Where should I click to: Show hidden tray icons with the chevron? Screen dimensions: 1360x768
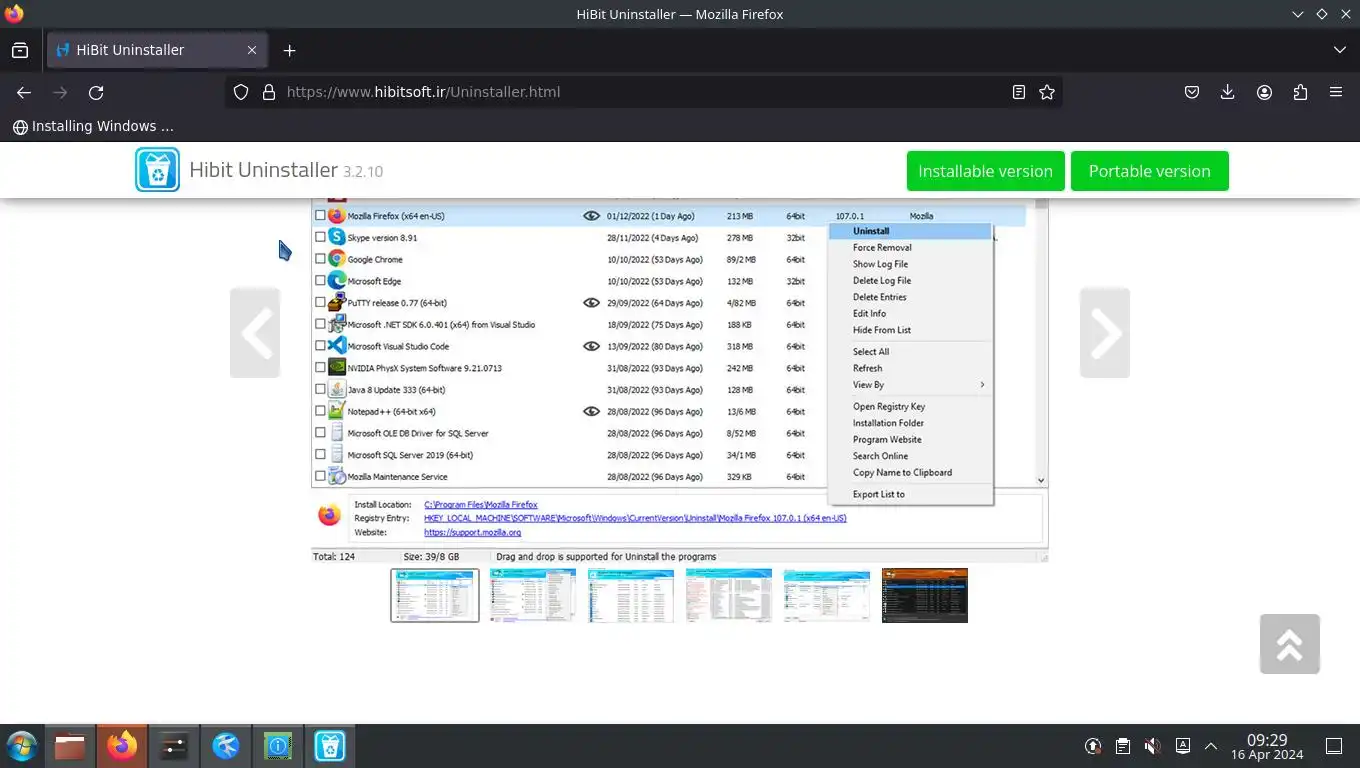point(1211,746)
